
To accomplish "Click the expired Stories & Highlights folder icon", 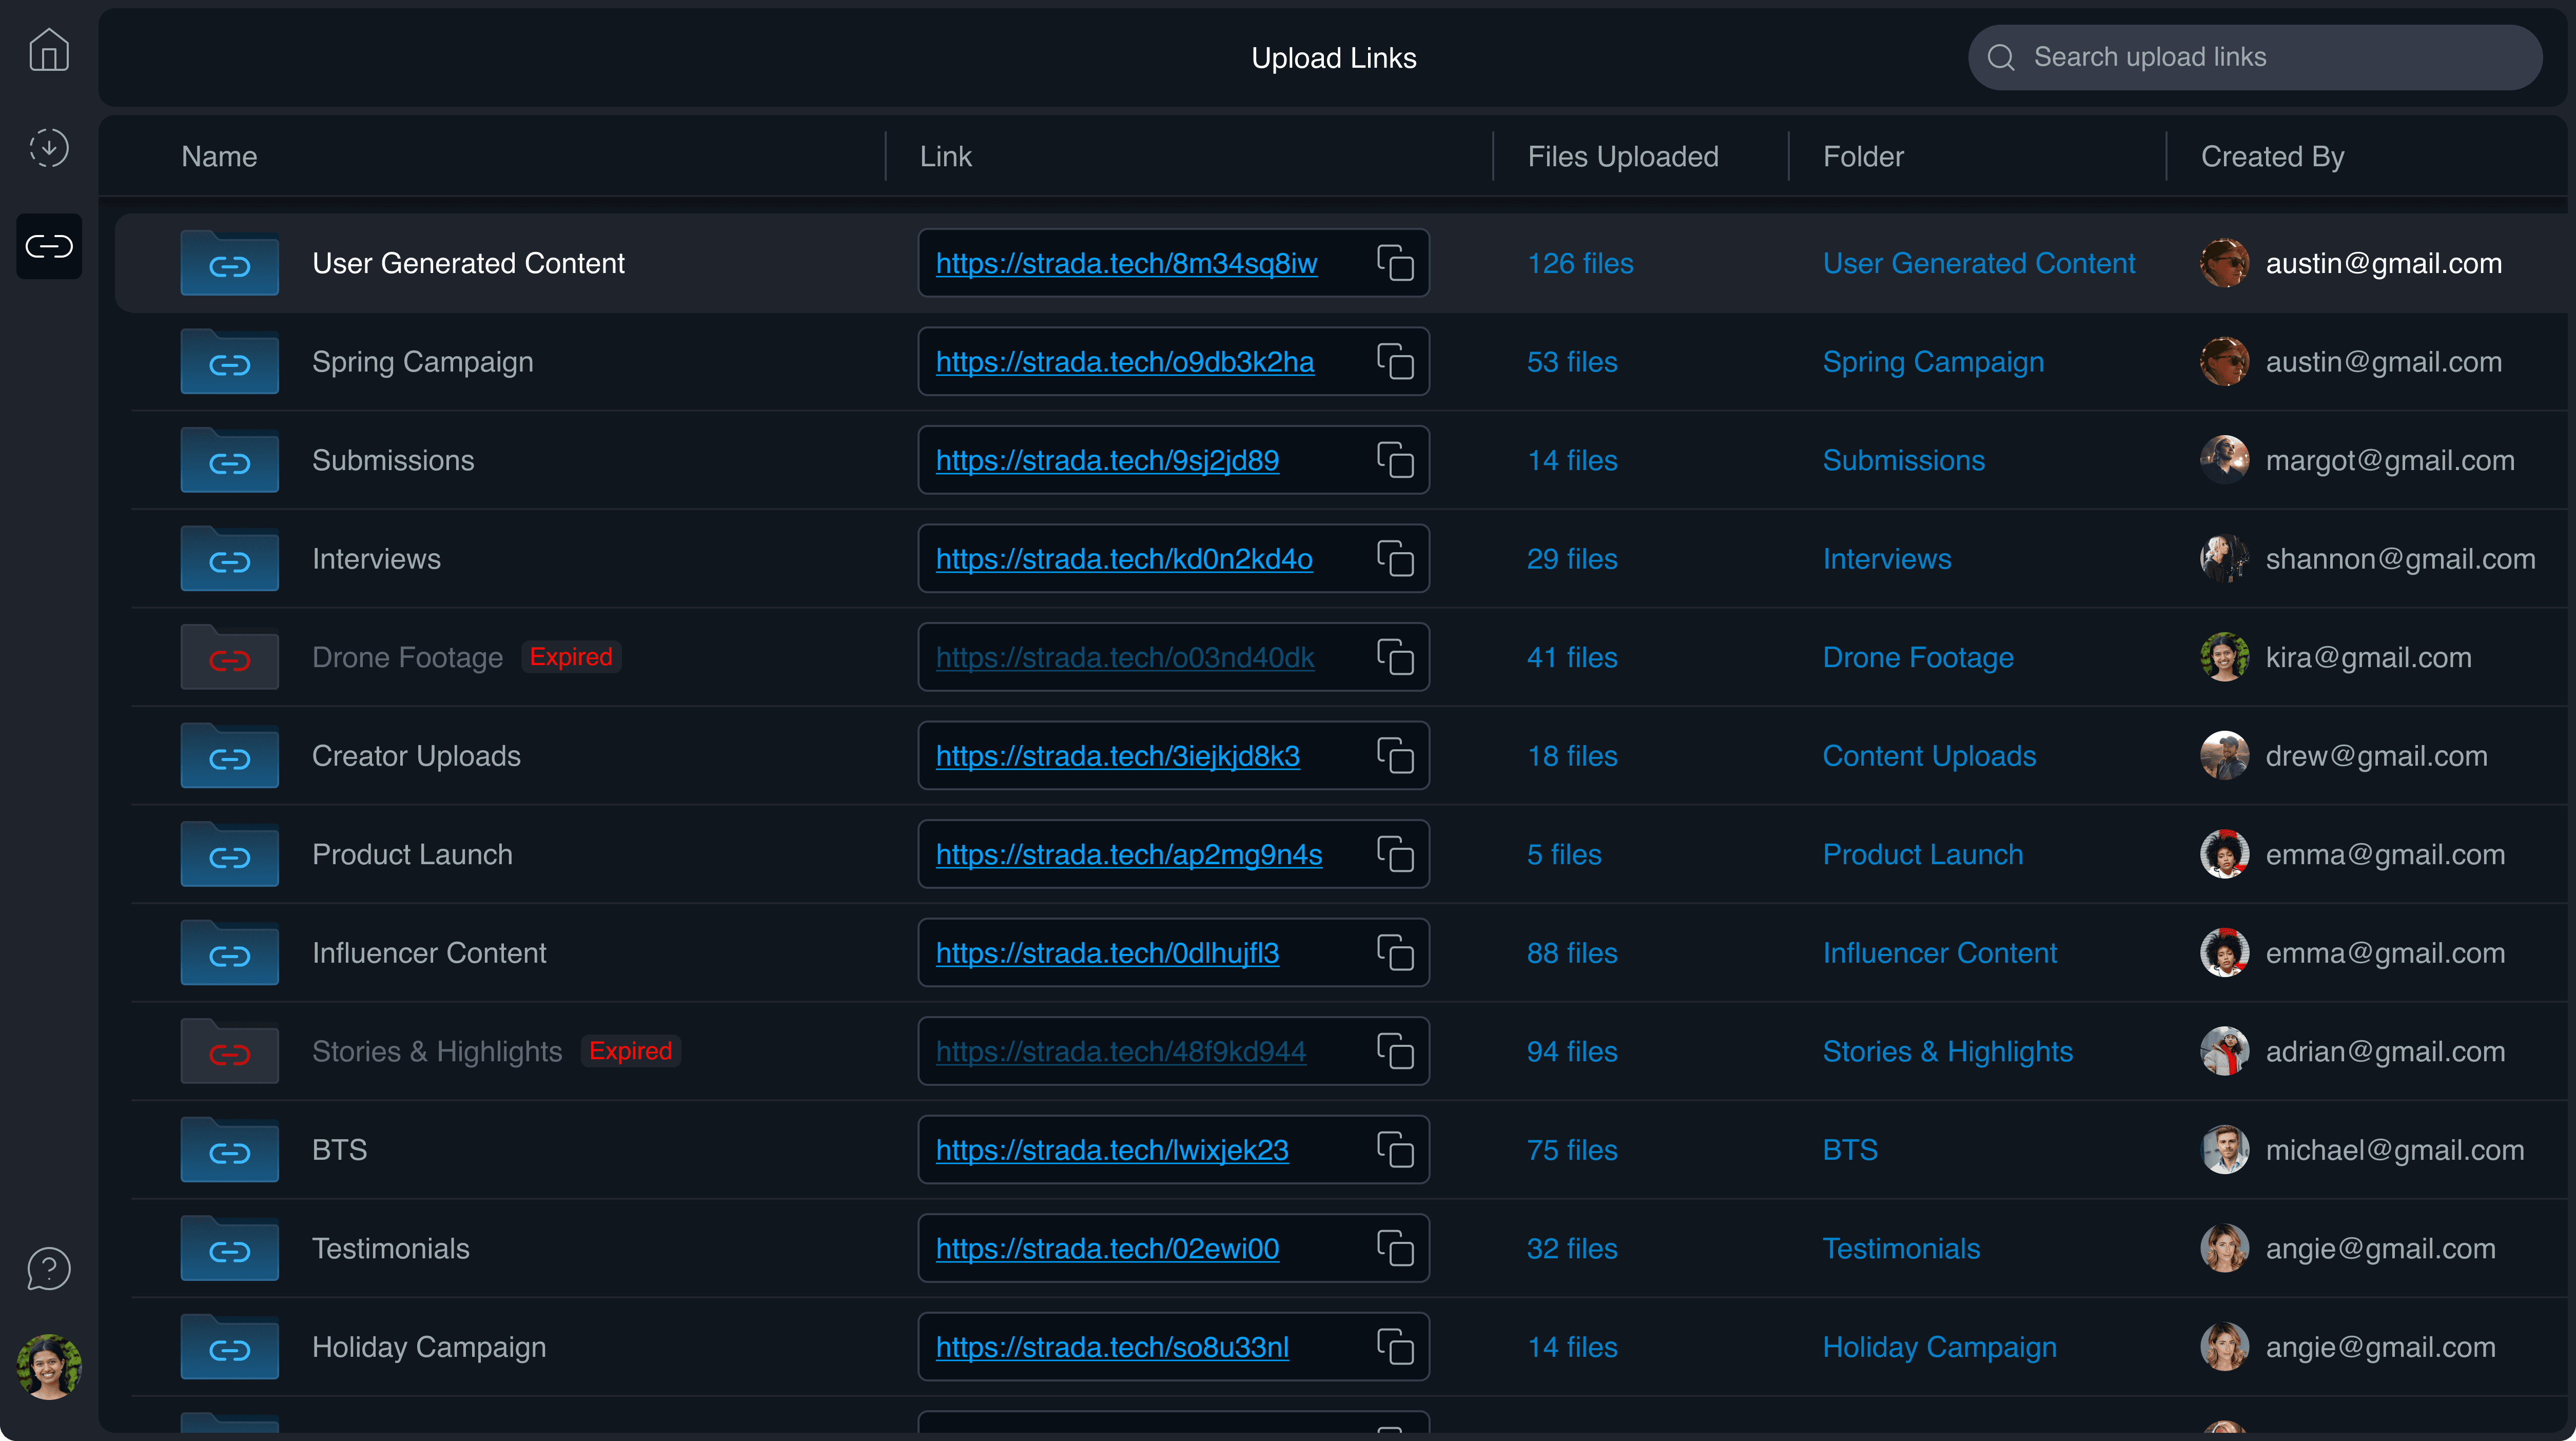I will [x=229, y=1052].
